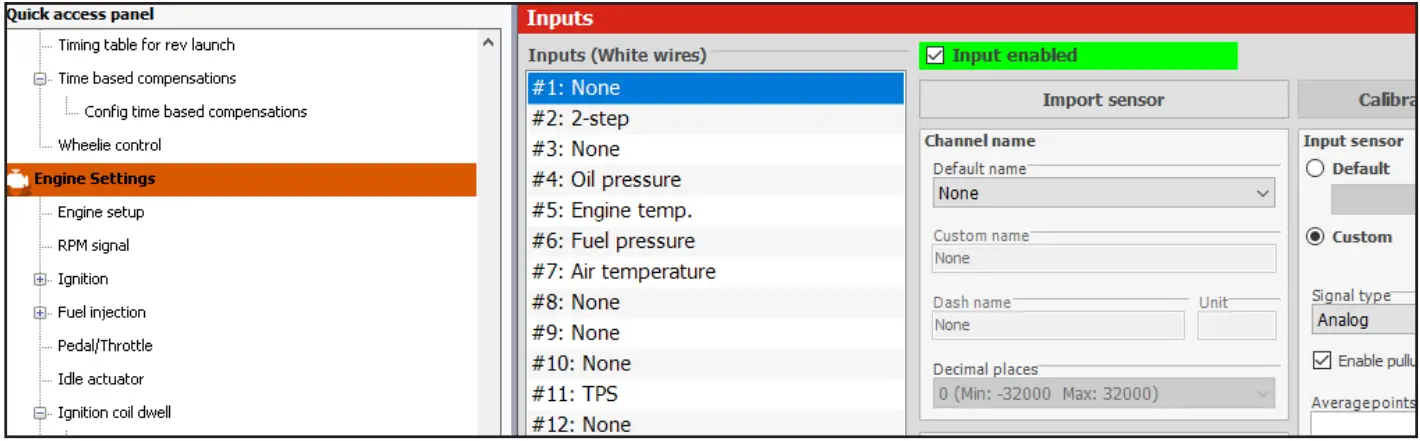Collapse the Time based compensations node

tap(41, 79)
